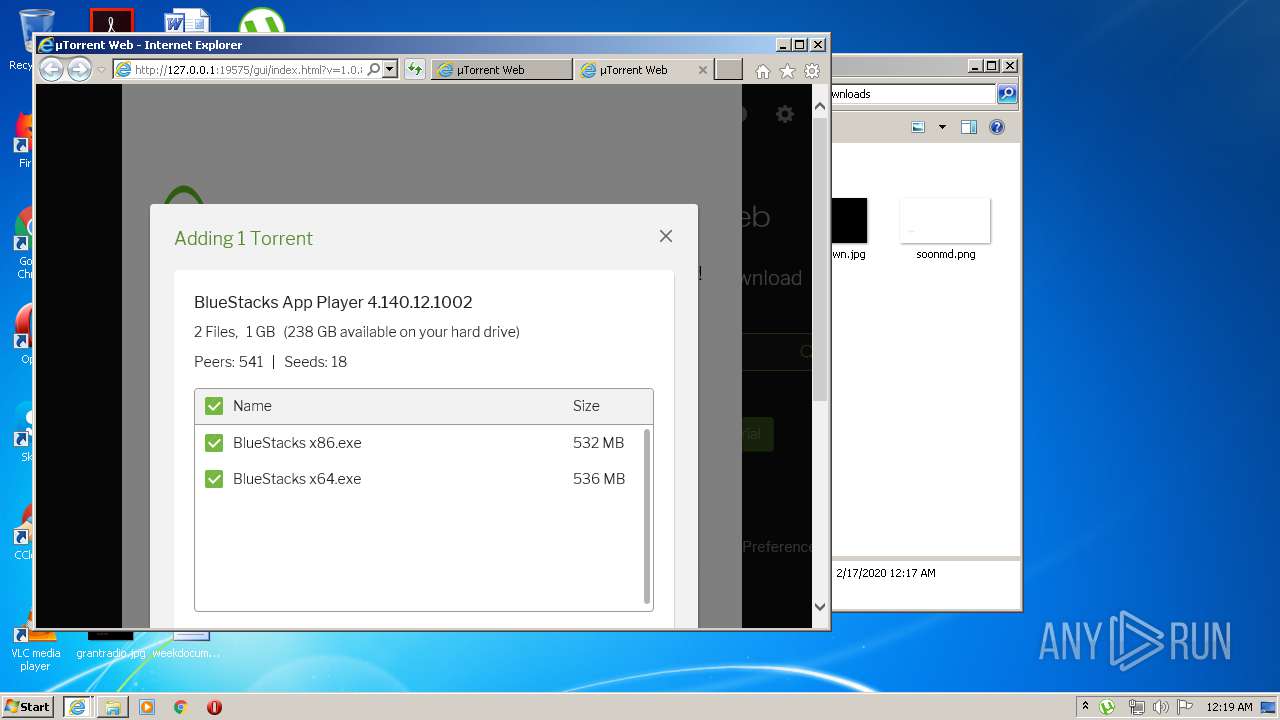Open the red Opera taskbar icon
The width and height of the screenshot is (1280, 720).
pos(214,706)
